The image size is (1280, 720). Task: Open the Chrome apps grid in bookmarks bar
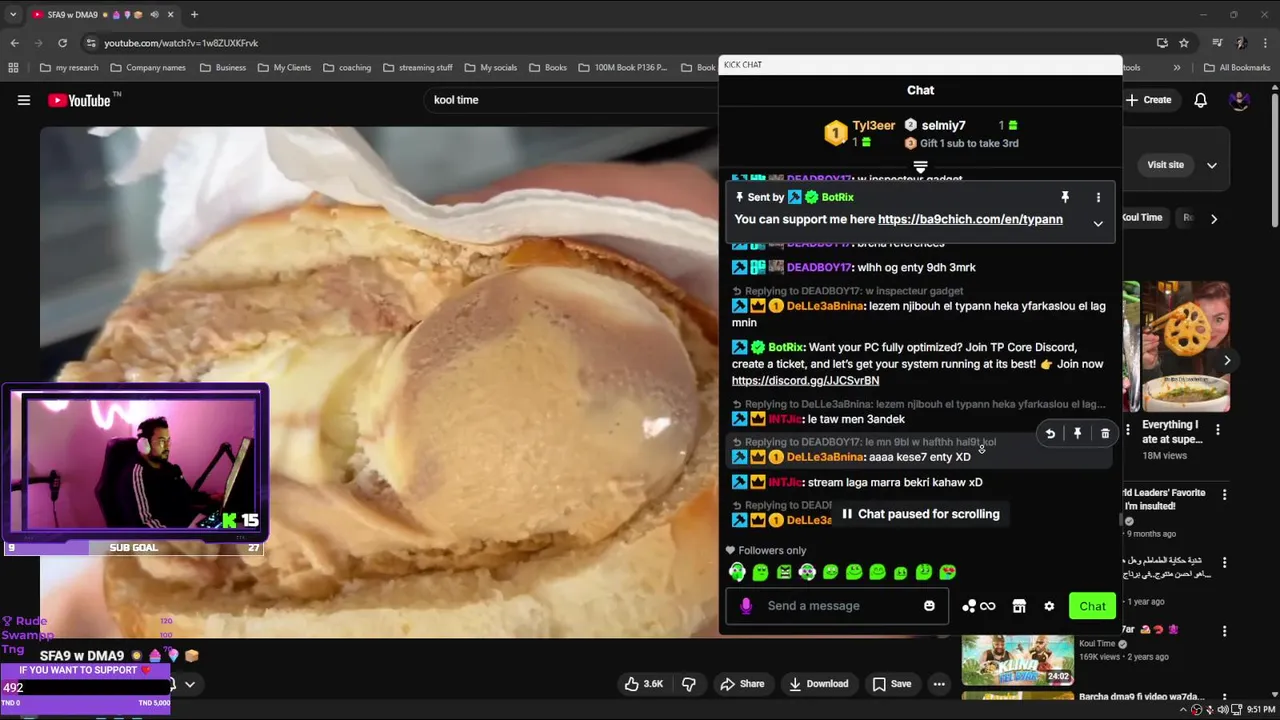click(13, 68)
